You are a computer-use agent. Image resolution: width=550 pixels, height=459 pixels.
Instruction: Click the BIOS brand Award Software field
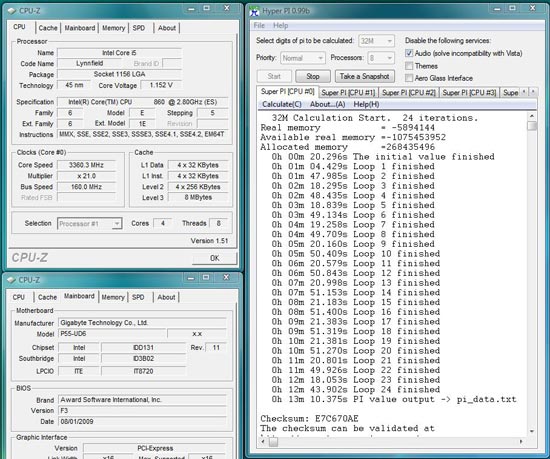tap(142, 400)
